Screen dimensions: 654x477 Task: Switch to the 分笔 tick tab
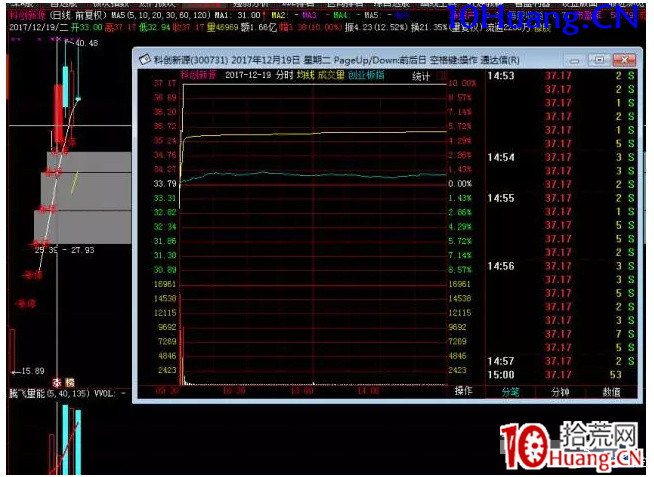click(510, 392)
